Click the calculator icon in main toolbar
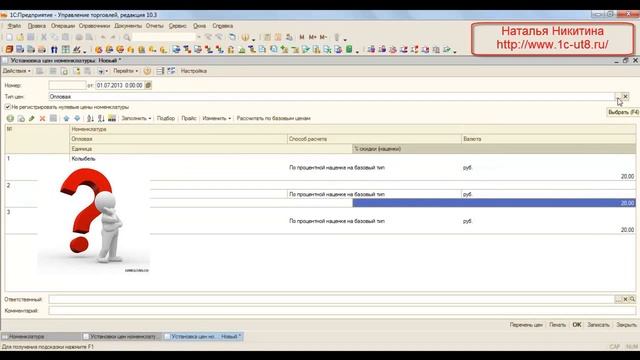Screen dimensions: 640x360 click(x=267, y=37)
